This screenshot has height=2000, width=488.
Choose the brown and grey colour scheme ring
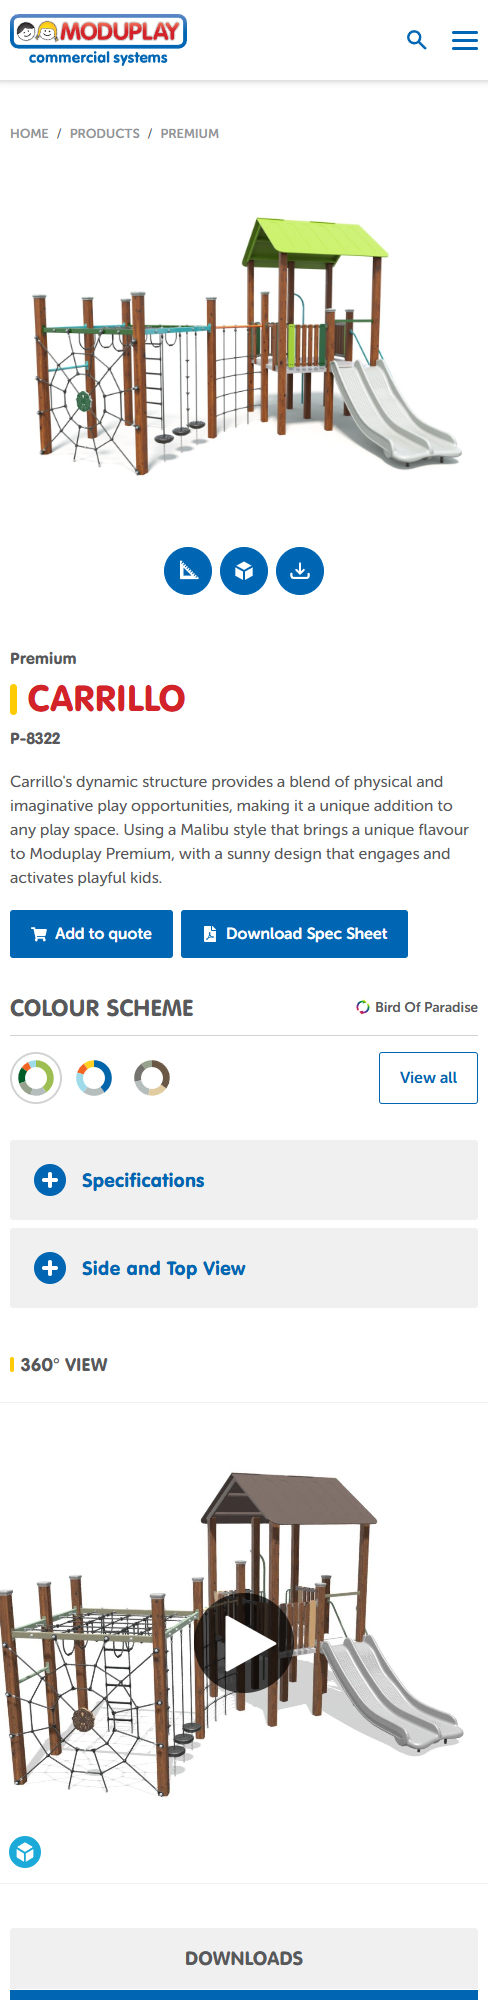[x=152, y=1078]
